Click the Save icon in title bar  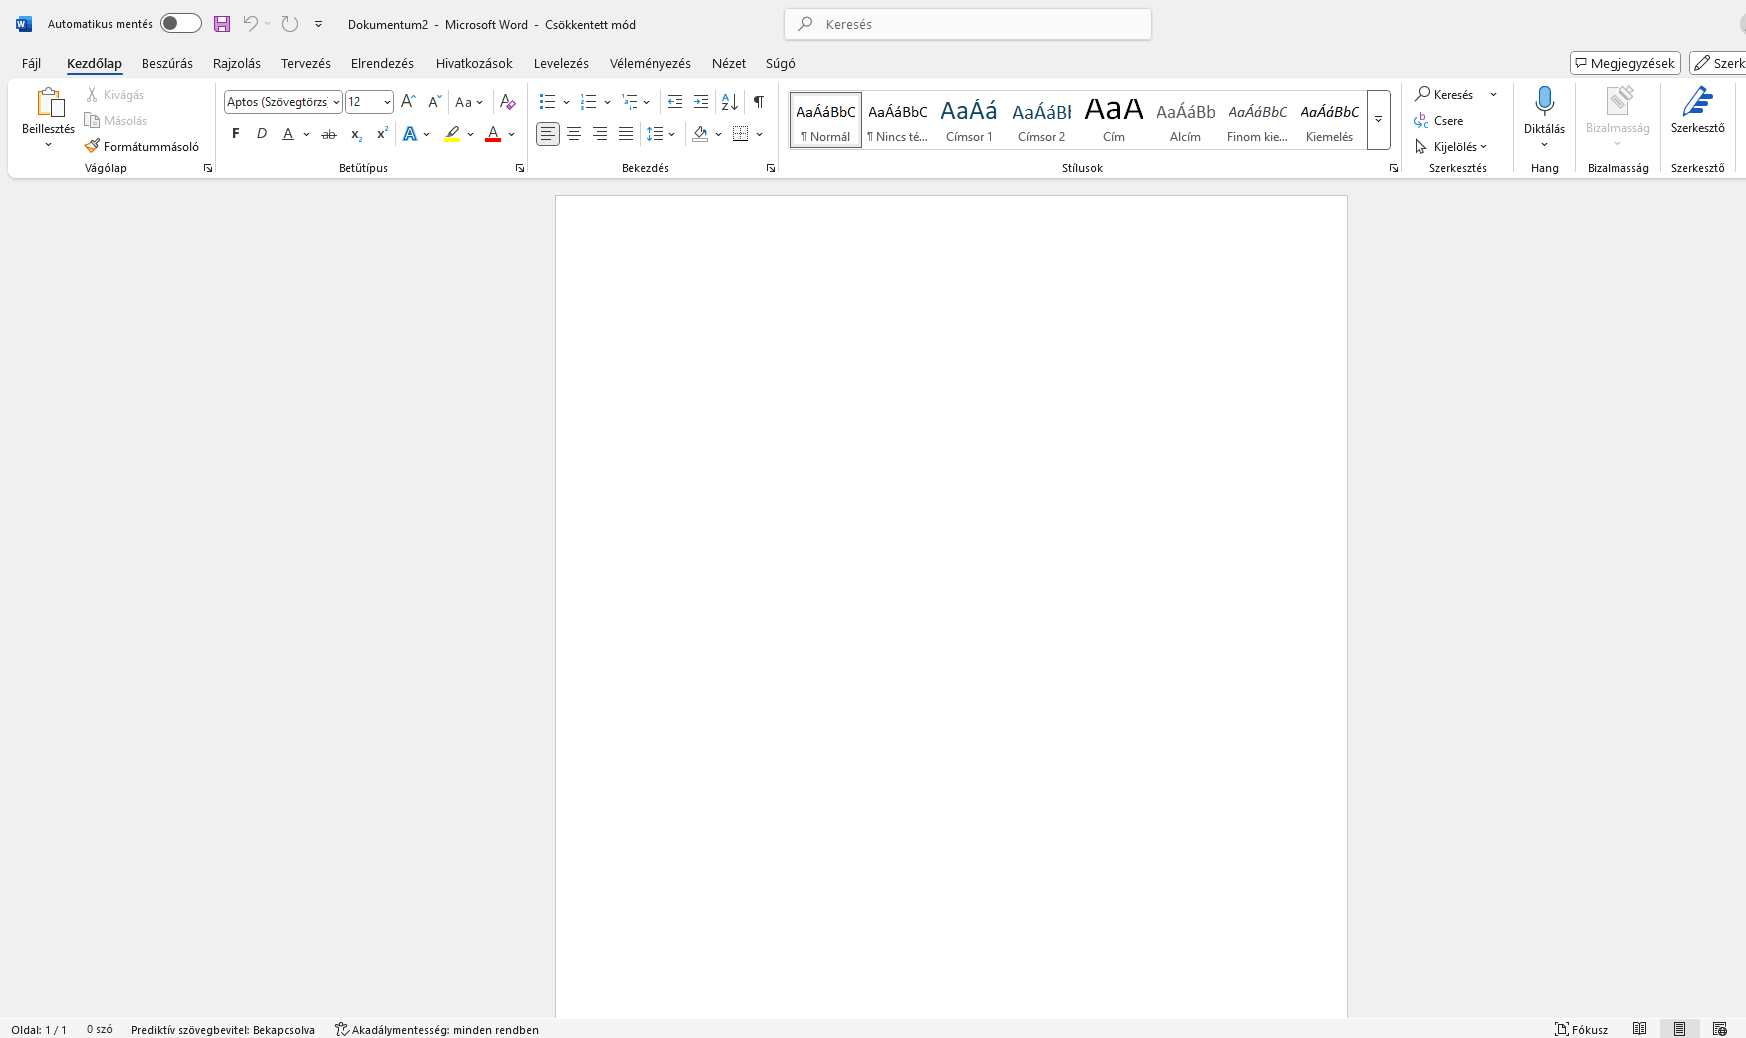[222, 24]
